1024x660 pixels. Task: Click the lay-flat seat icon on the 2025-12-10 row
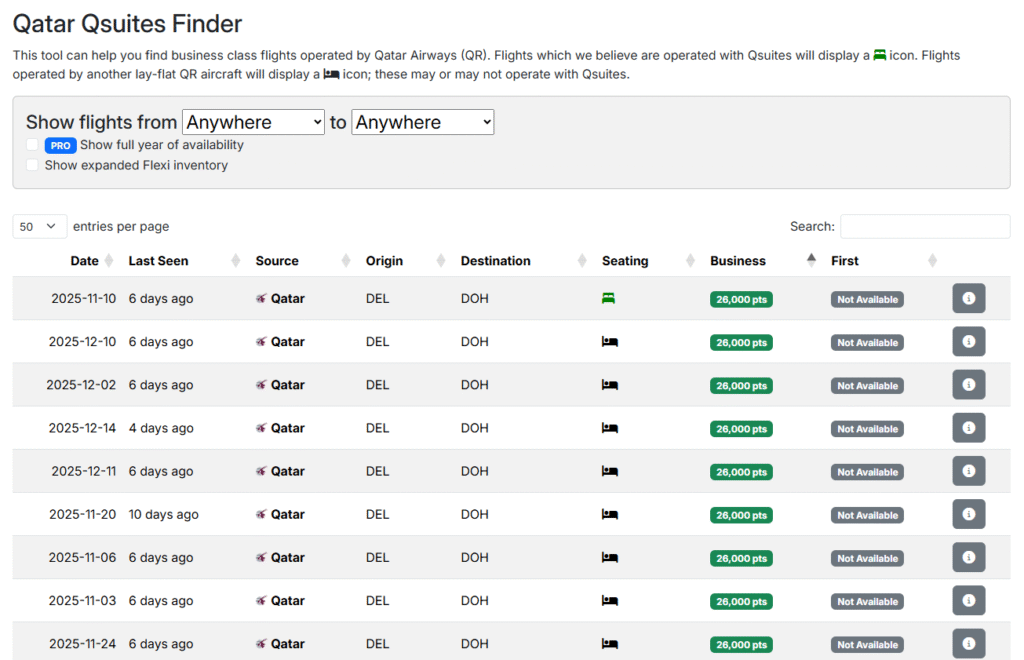tap(612, 341)
